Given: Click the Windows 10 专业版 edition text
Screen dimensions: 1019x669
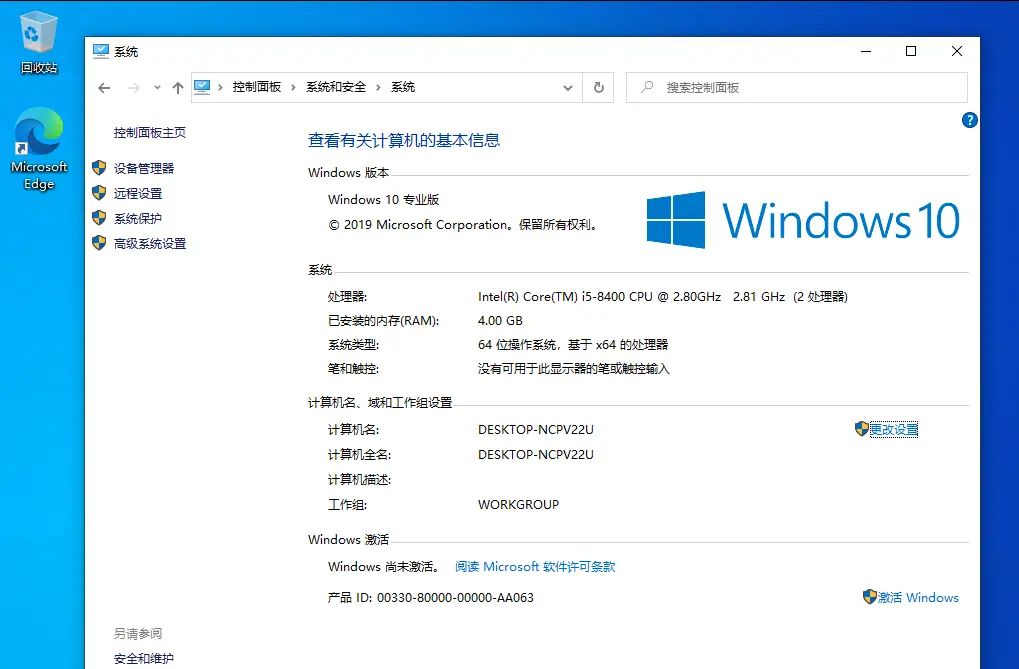Looking at the screenshot, I should pos(383,200).
